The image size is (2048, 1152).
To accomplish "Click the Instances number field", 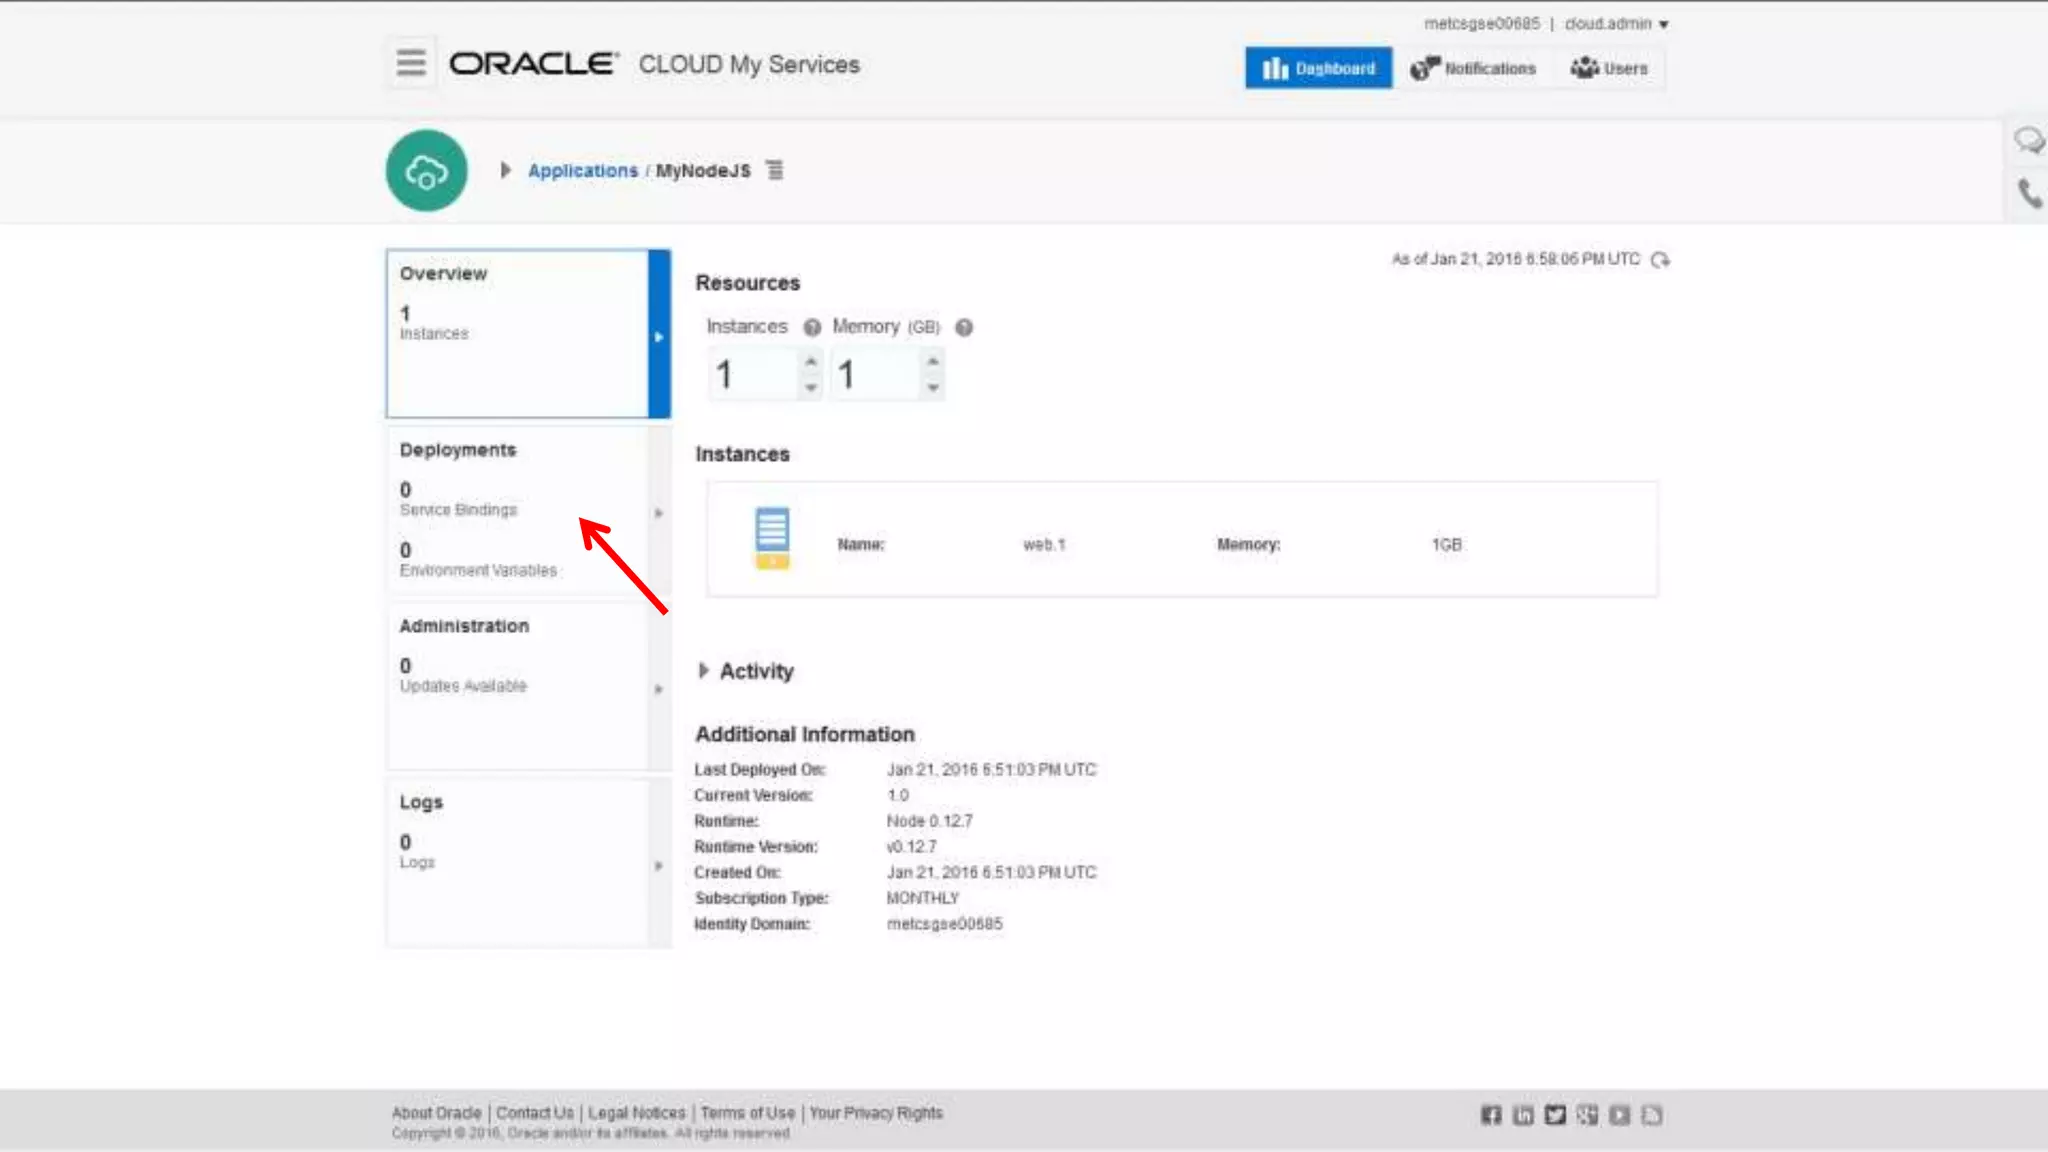I will (754, 374).
